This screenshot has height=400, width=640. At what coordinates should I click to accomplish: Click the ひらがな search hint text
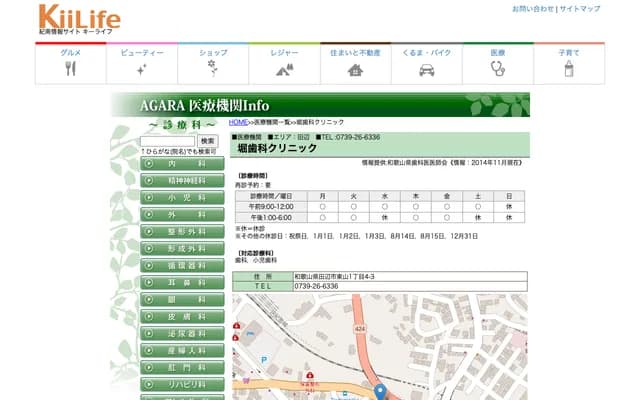[x=179, y=151]
